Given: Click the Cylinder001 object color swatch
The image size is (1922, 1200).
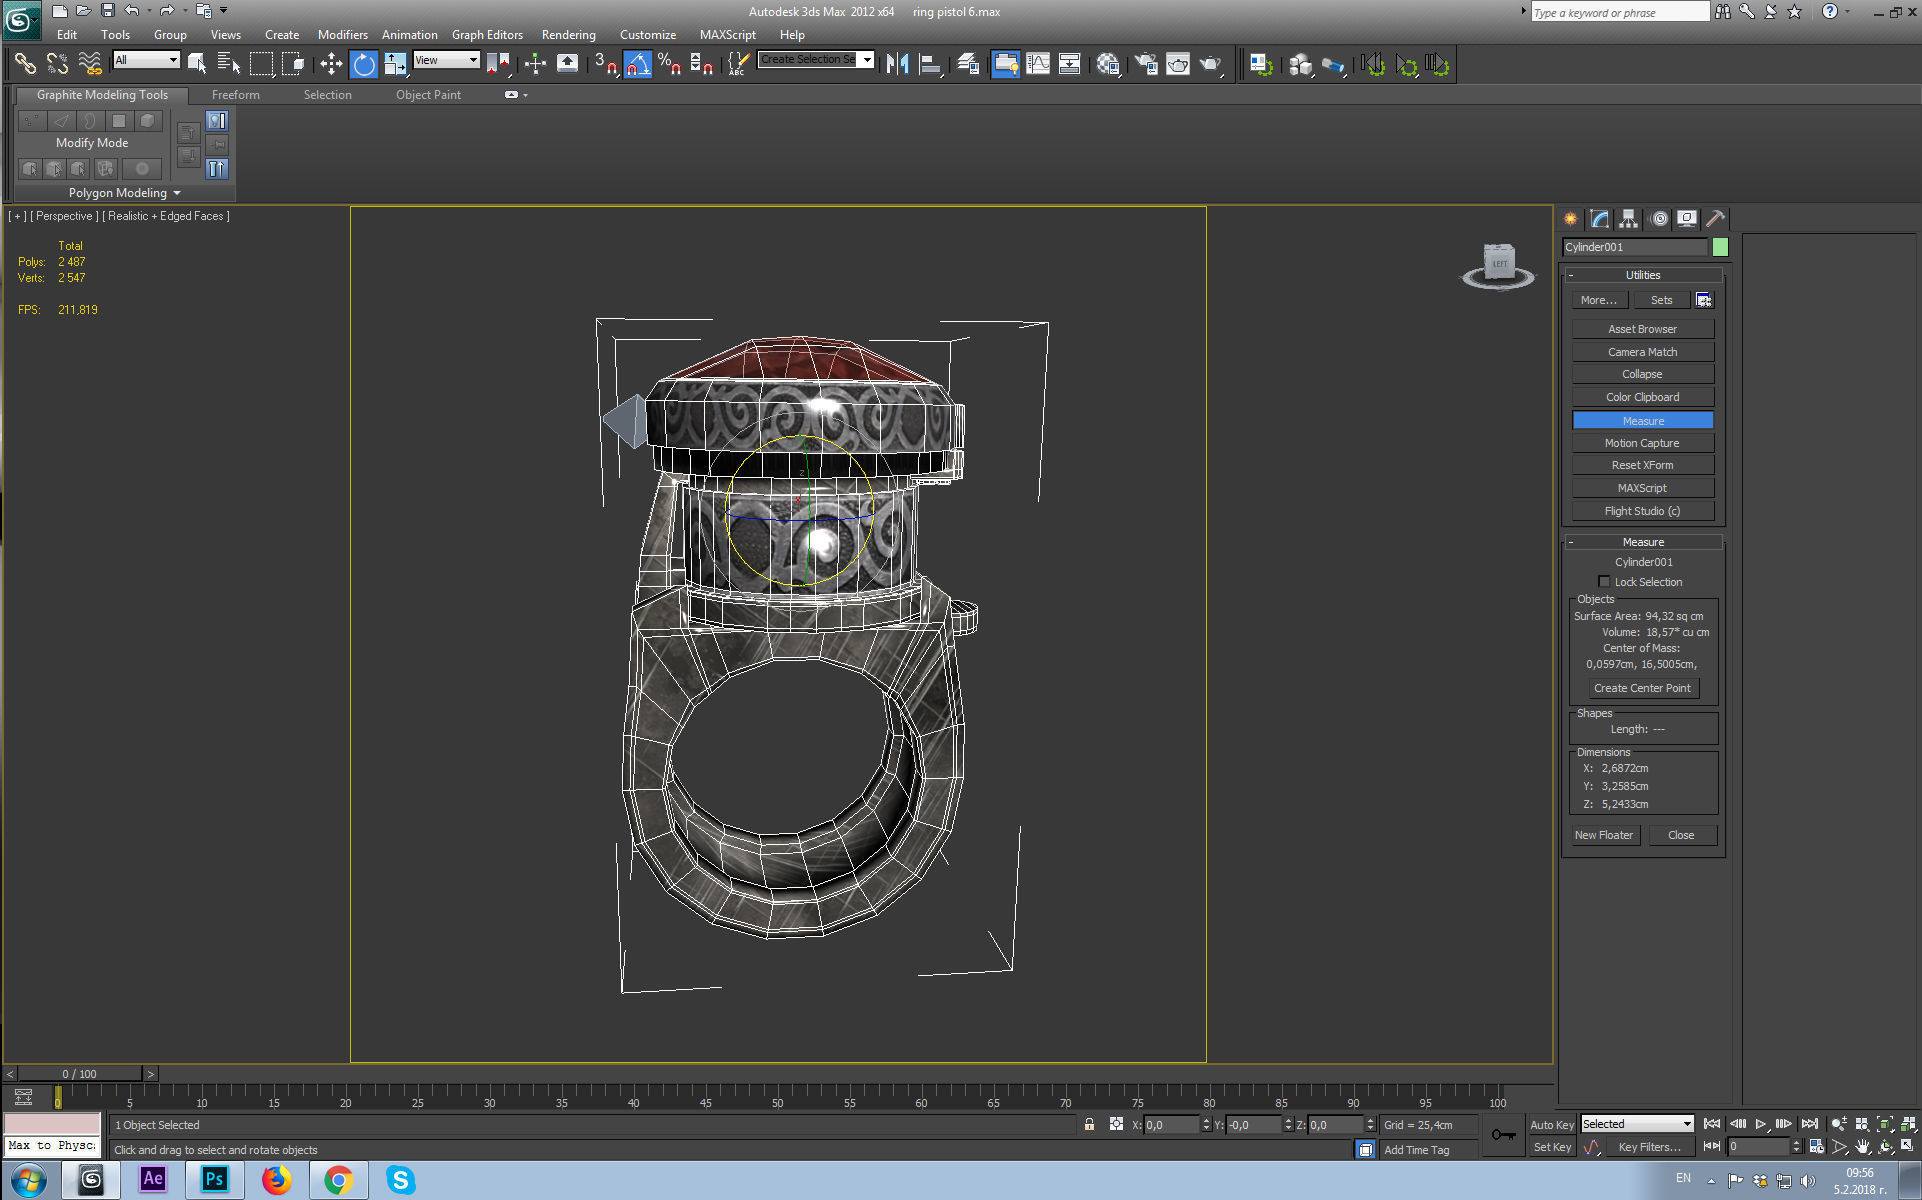Looking at the screenshot, I should tap(1720, 247).
